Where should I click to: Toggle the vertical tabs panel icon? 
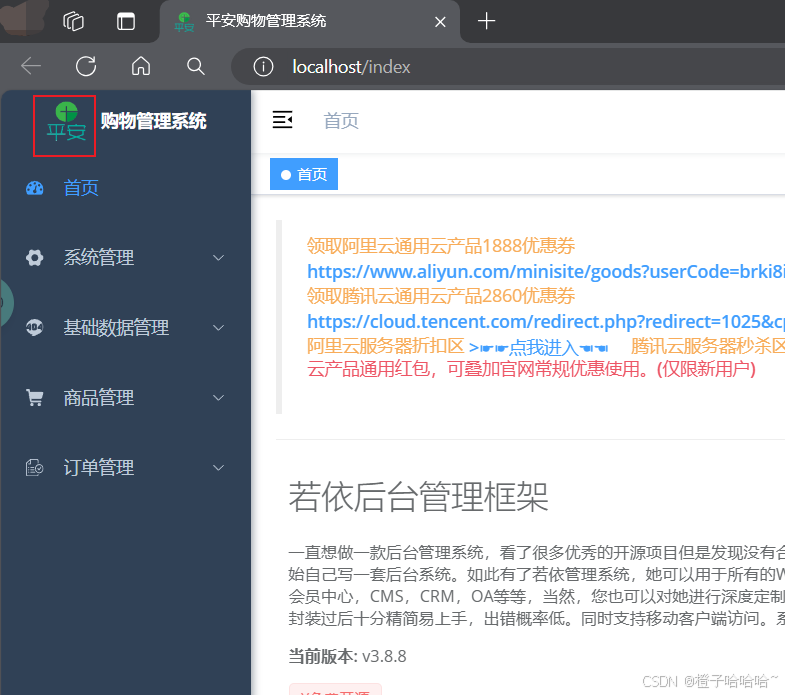(x=126, y=22)
